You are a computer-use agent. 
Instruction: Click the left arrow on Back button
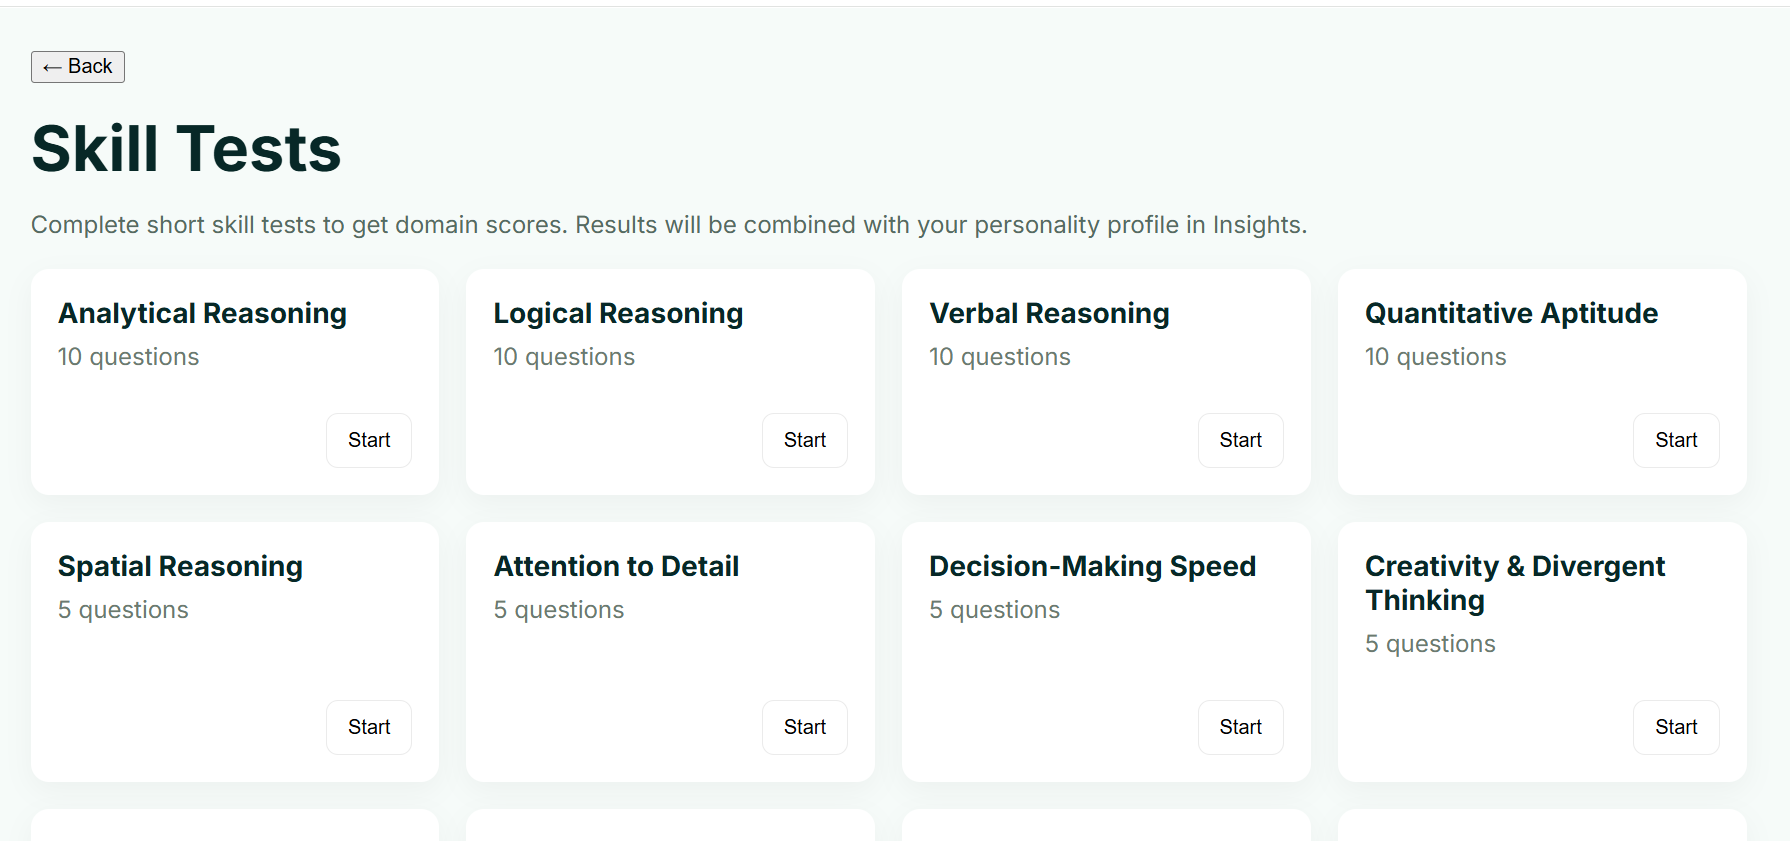52,66
